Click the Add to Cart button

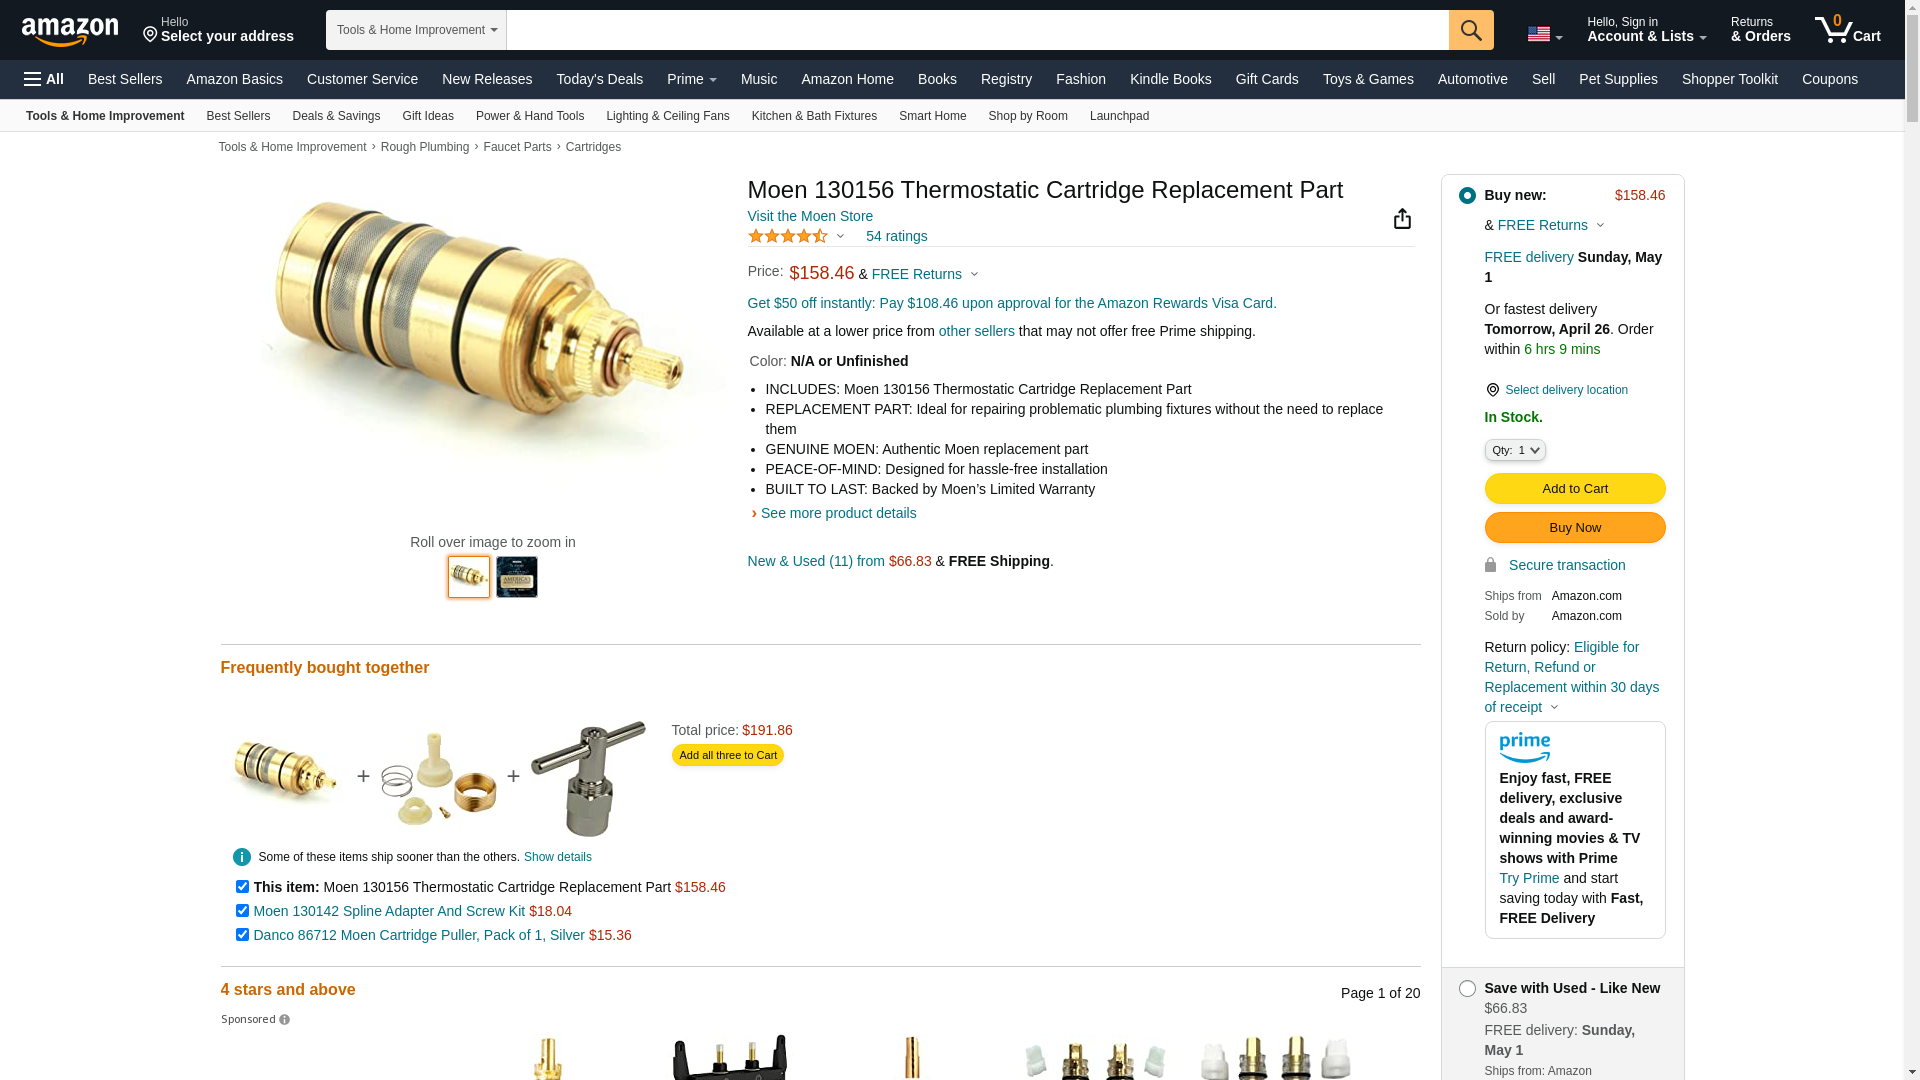[1575, 489]
